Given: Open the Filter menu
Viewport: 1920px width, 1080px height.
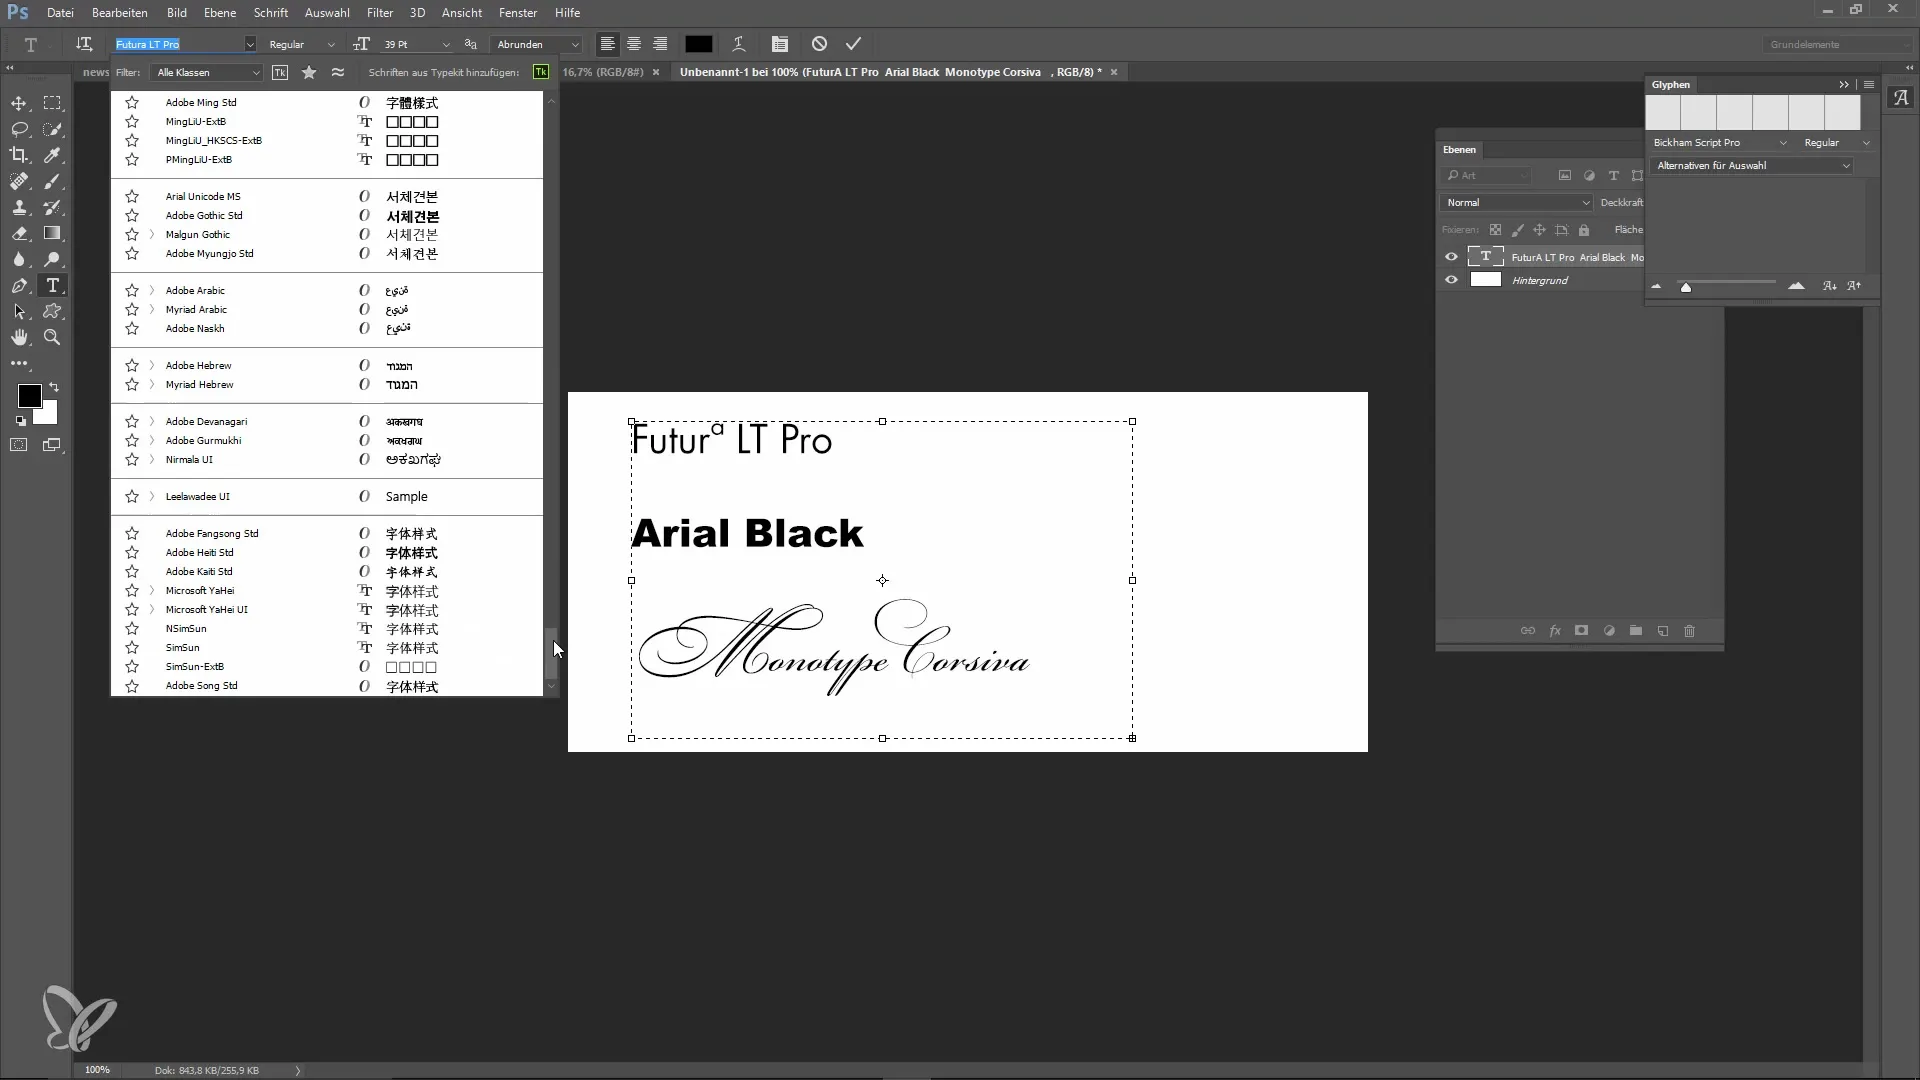Looking at the screenshot, I should [380, 13].
